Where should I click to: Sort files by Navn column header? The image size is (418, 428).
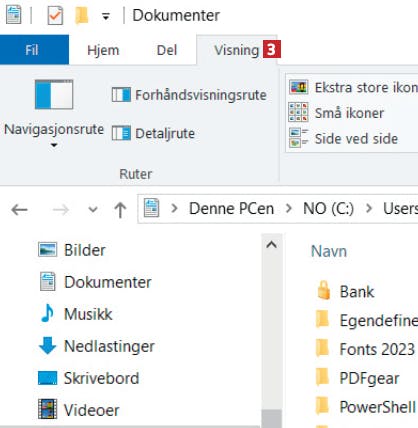[x=329, y=251]
